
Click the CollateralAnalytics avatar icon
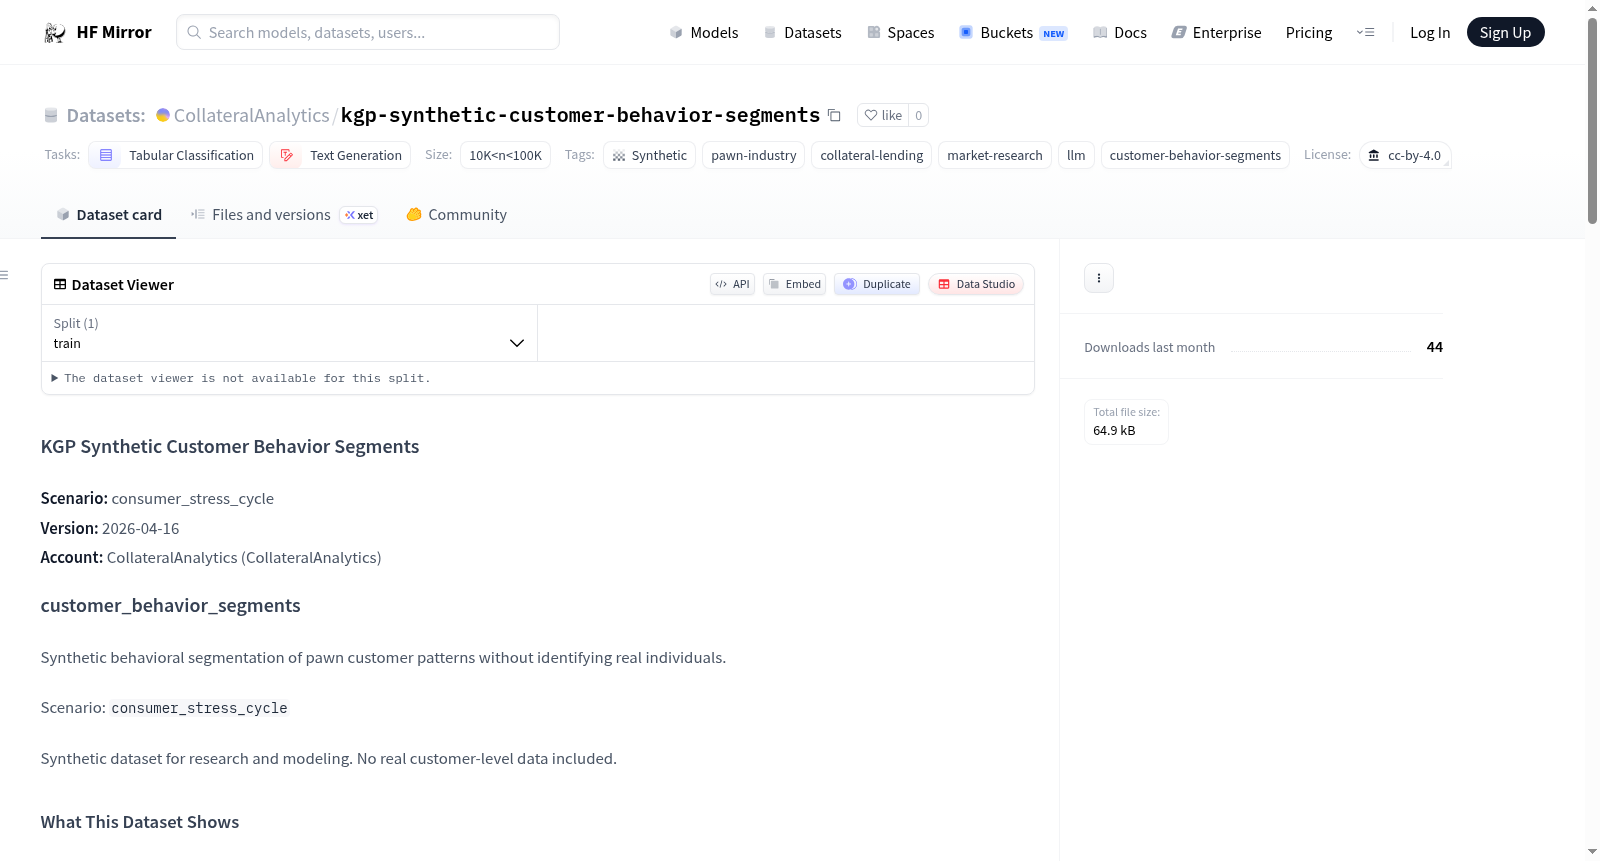pyautogui.click(x=163, y=115)
